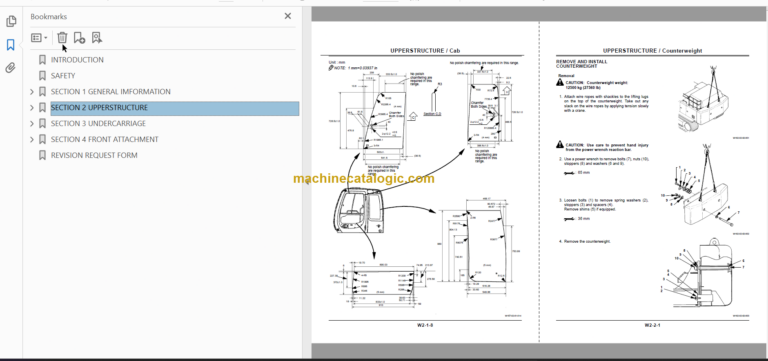Select SECTION 1 GENERAL IMFORMATION bookmark

point(111,92)
